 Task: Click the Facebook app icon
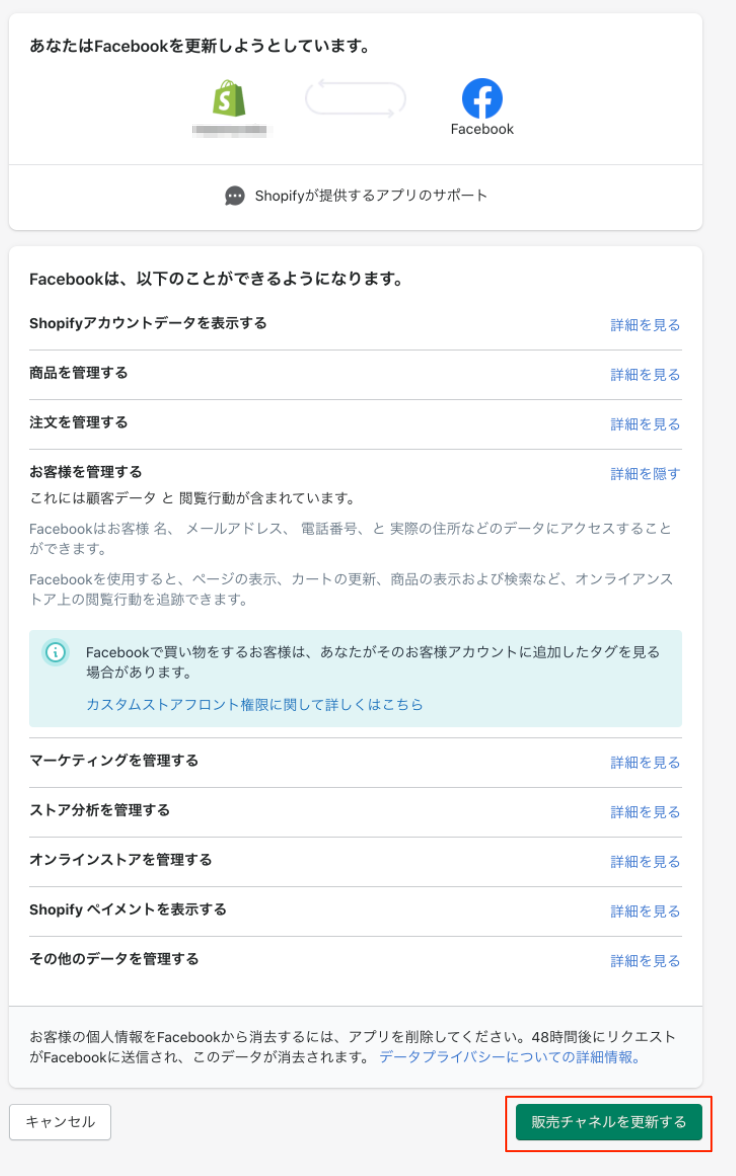tap(482, 97)
